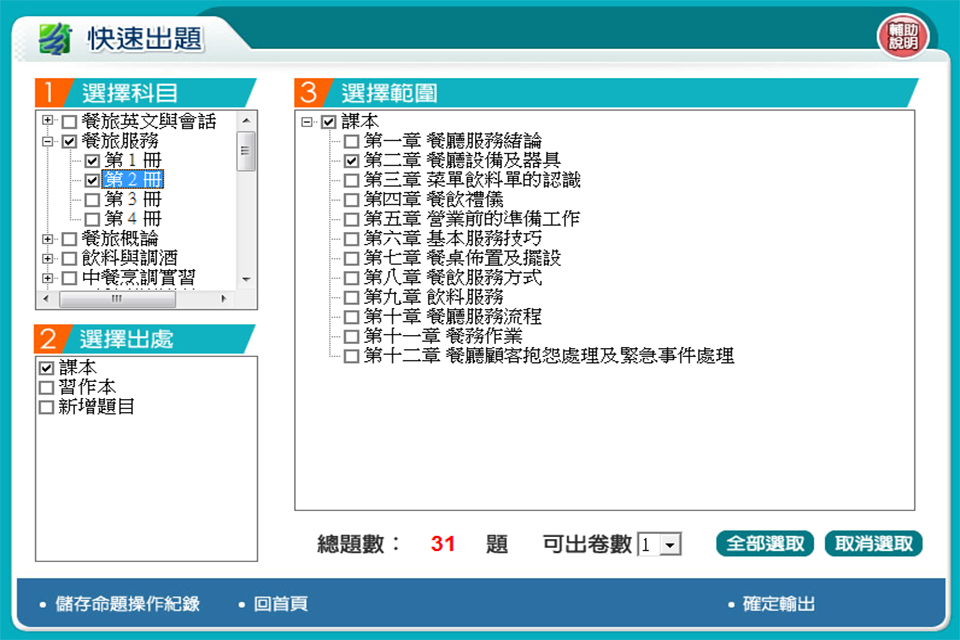Image resolution: width=960 pixels, height=640 pixels.
Task: Uncheck 第二章 餐廳設備及器具 checkbox
Action: 351,161
